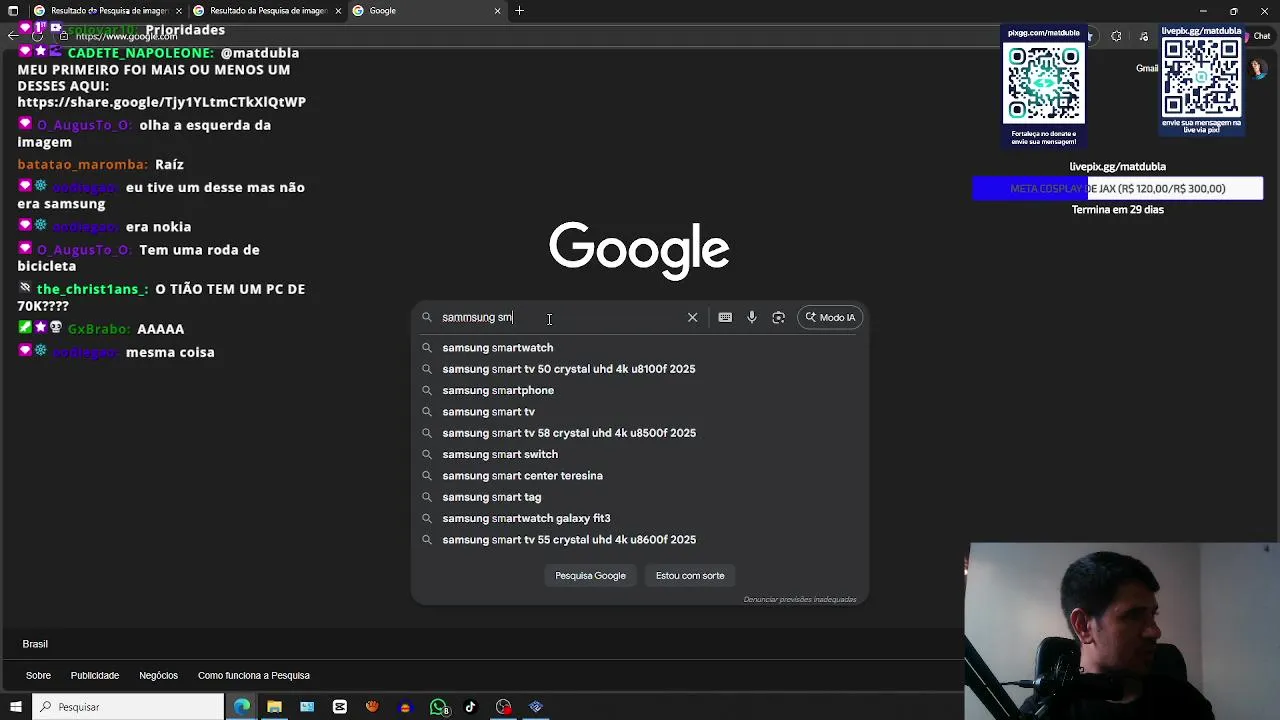Close the active Google tab
Image resolution: width=1280 pixels, height=720 pixels.
tap(498, 11)
